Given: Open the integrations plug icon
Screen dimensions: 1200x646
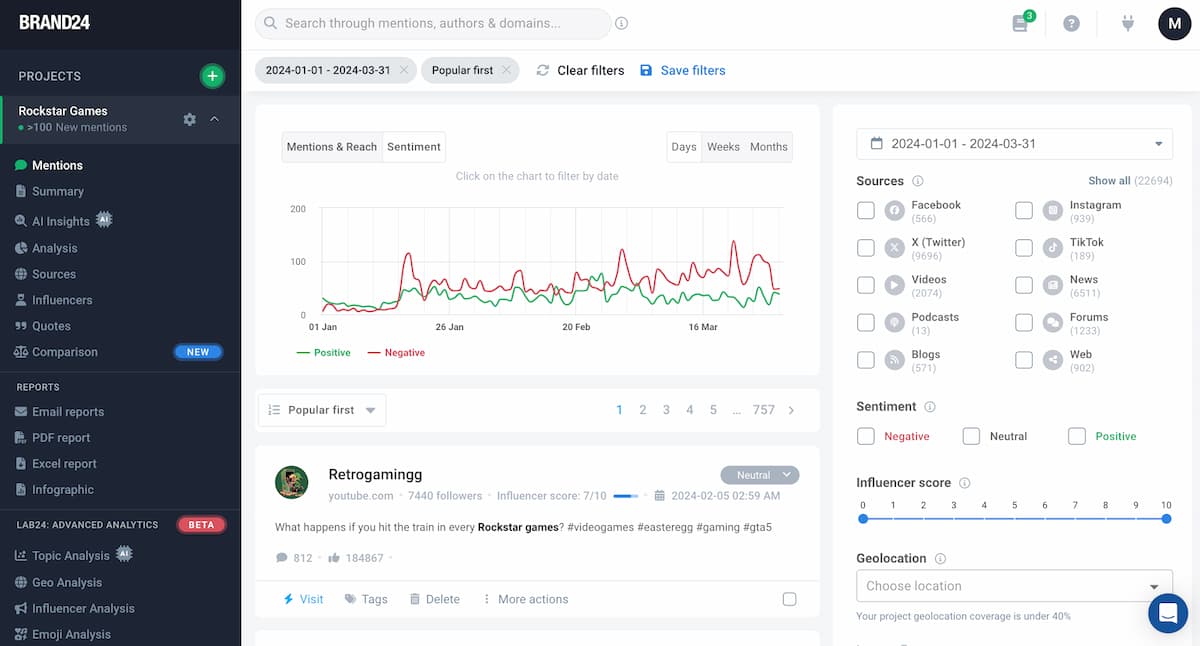Looking at the screenshot, I should pyautogui.click(x=1128, y=23).
